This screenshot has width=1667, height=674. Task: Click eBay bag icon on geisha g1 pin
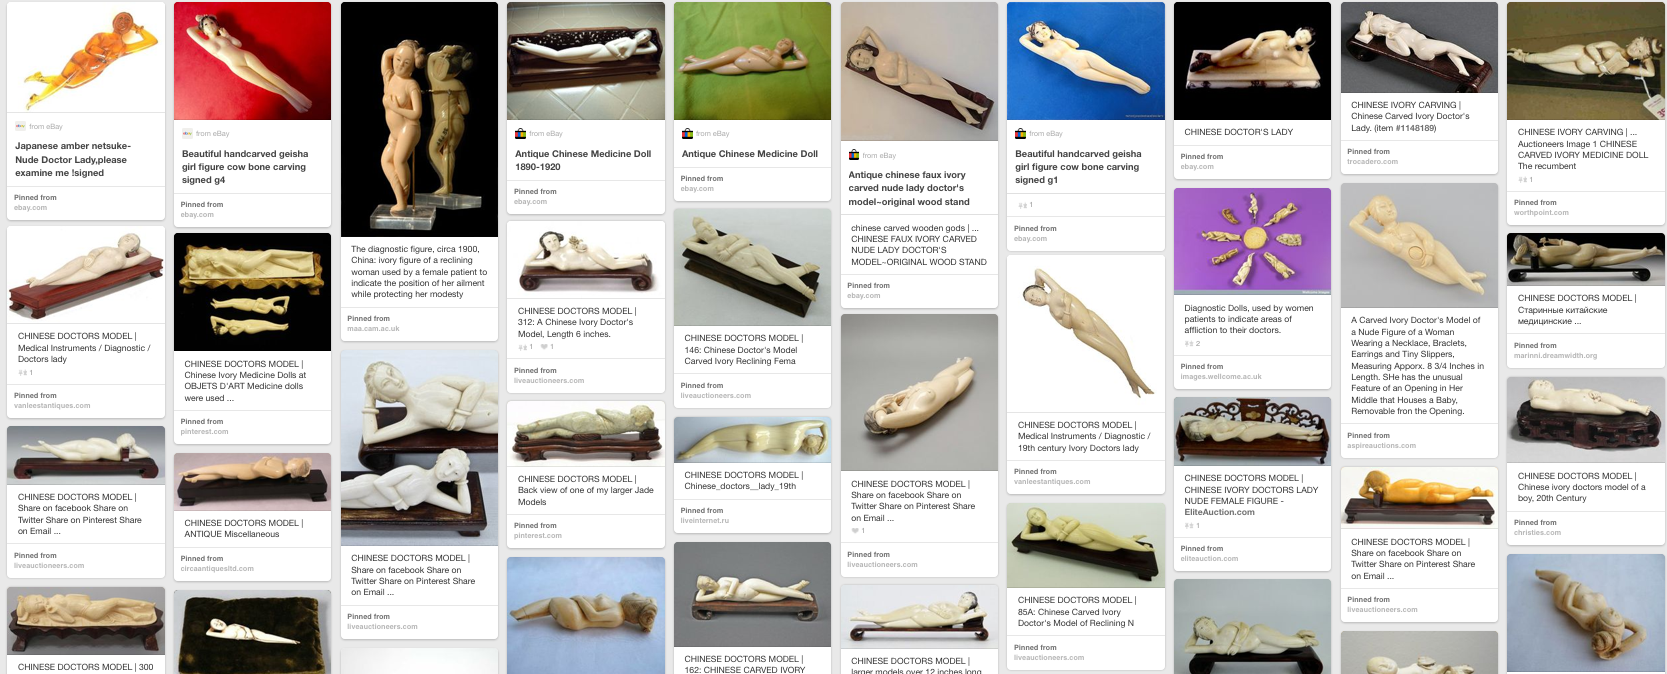click(x=1020, y=133)
